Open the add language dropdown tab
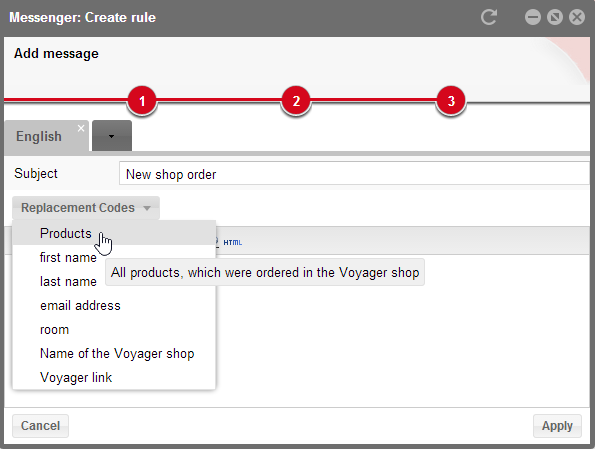The image size is (595, 449). [112, 136]
